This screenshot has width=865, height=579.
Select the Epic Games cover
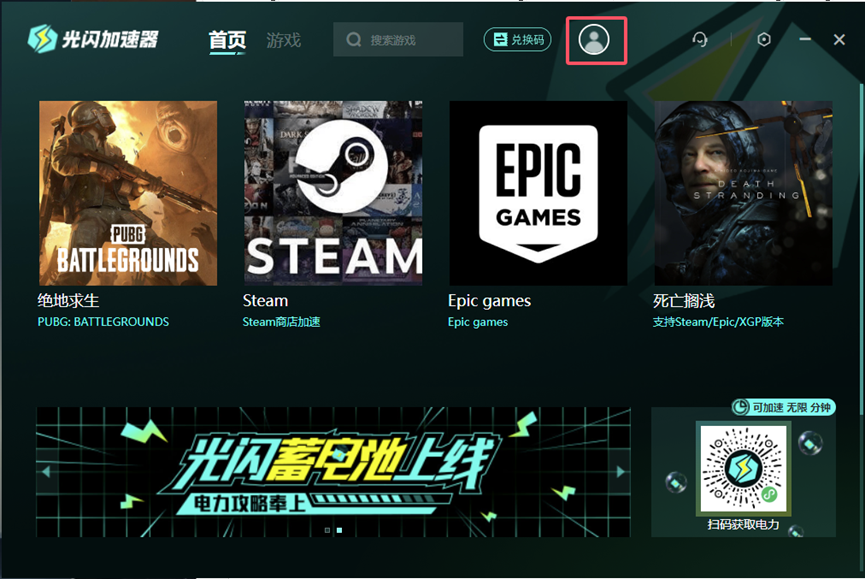tap(538, 193)
